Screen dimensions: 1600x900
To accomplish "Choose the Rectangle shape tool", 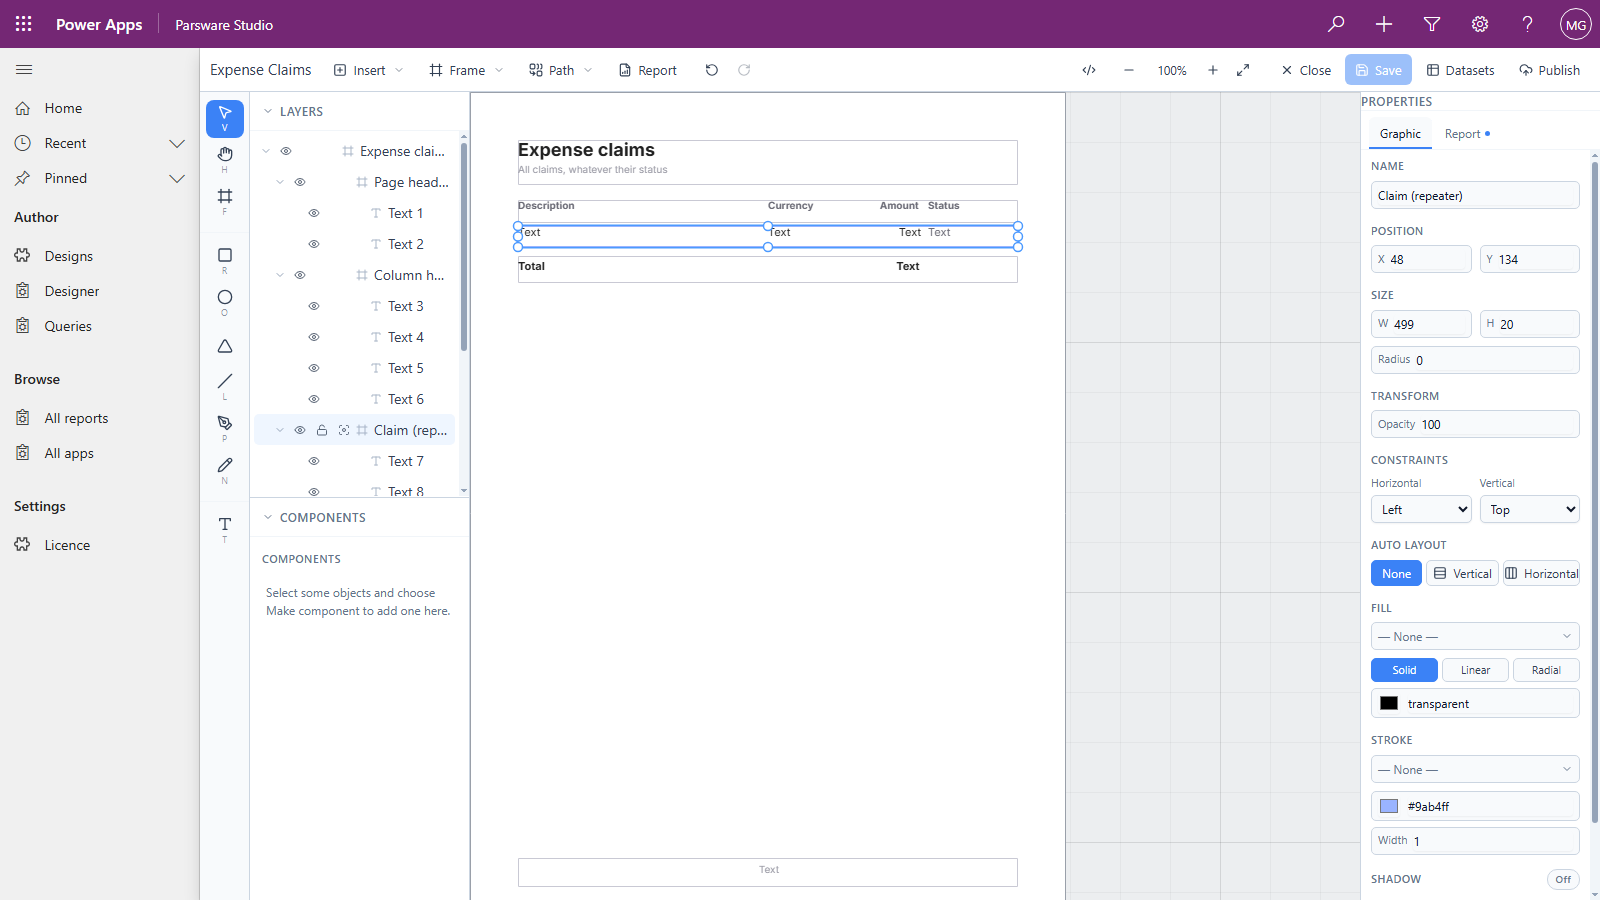I will [x=225, y=260].
